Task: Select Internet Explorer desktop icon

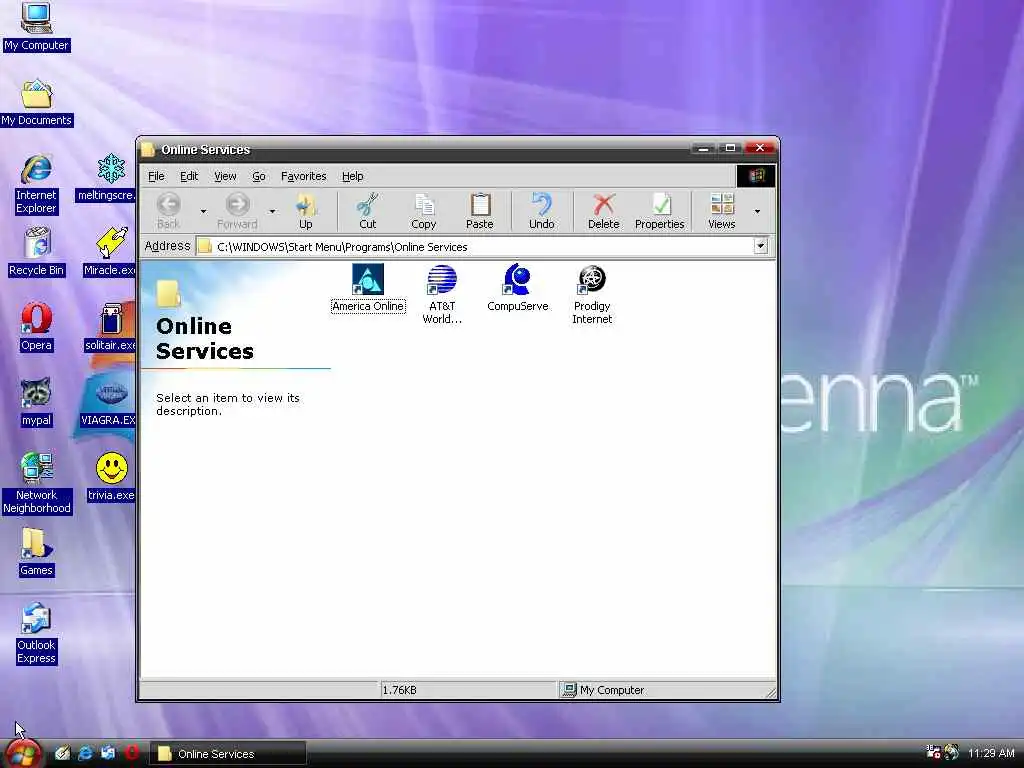Action: (x=36, y=184)
